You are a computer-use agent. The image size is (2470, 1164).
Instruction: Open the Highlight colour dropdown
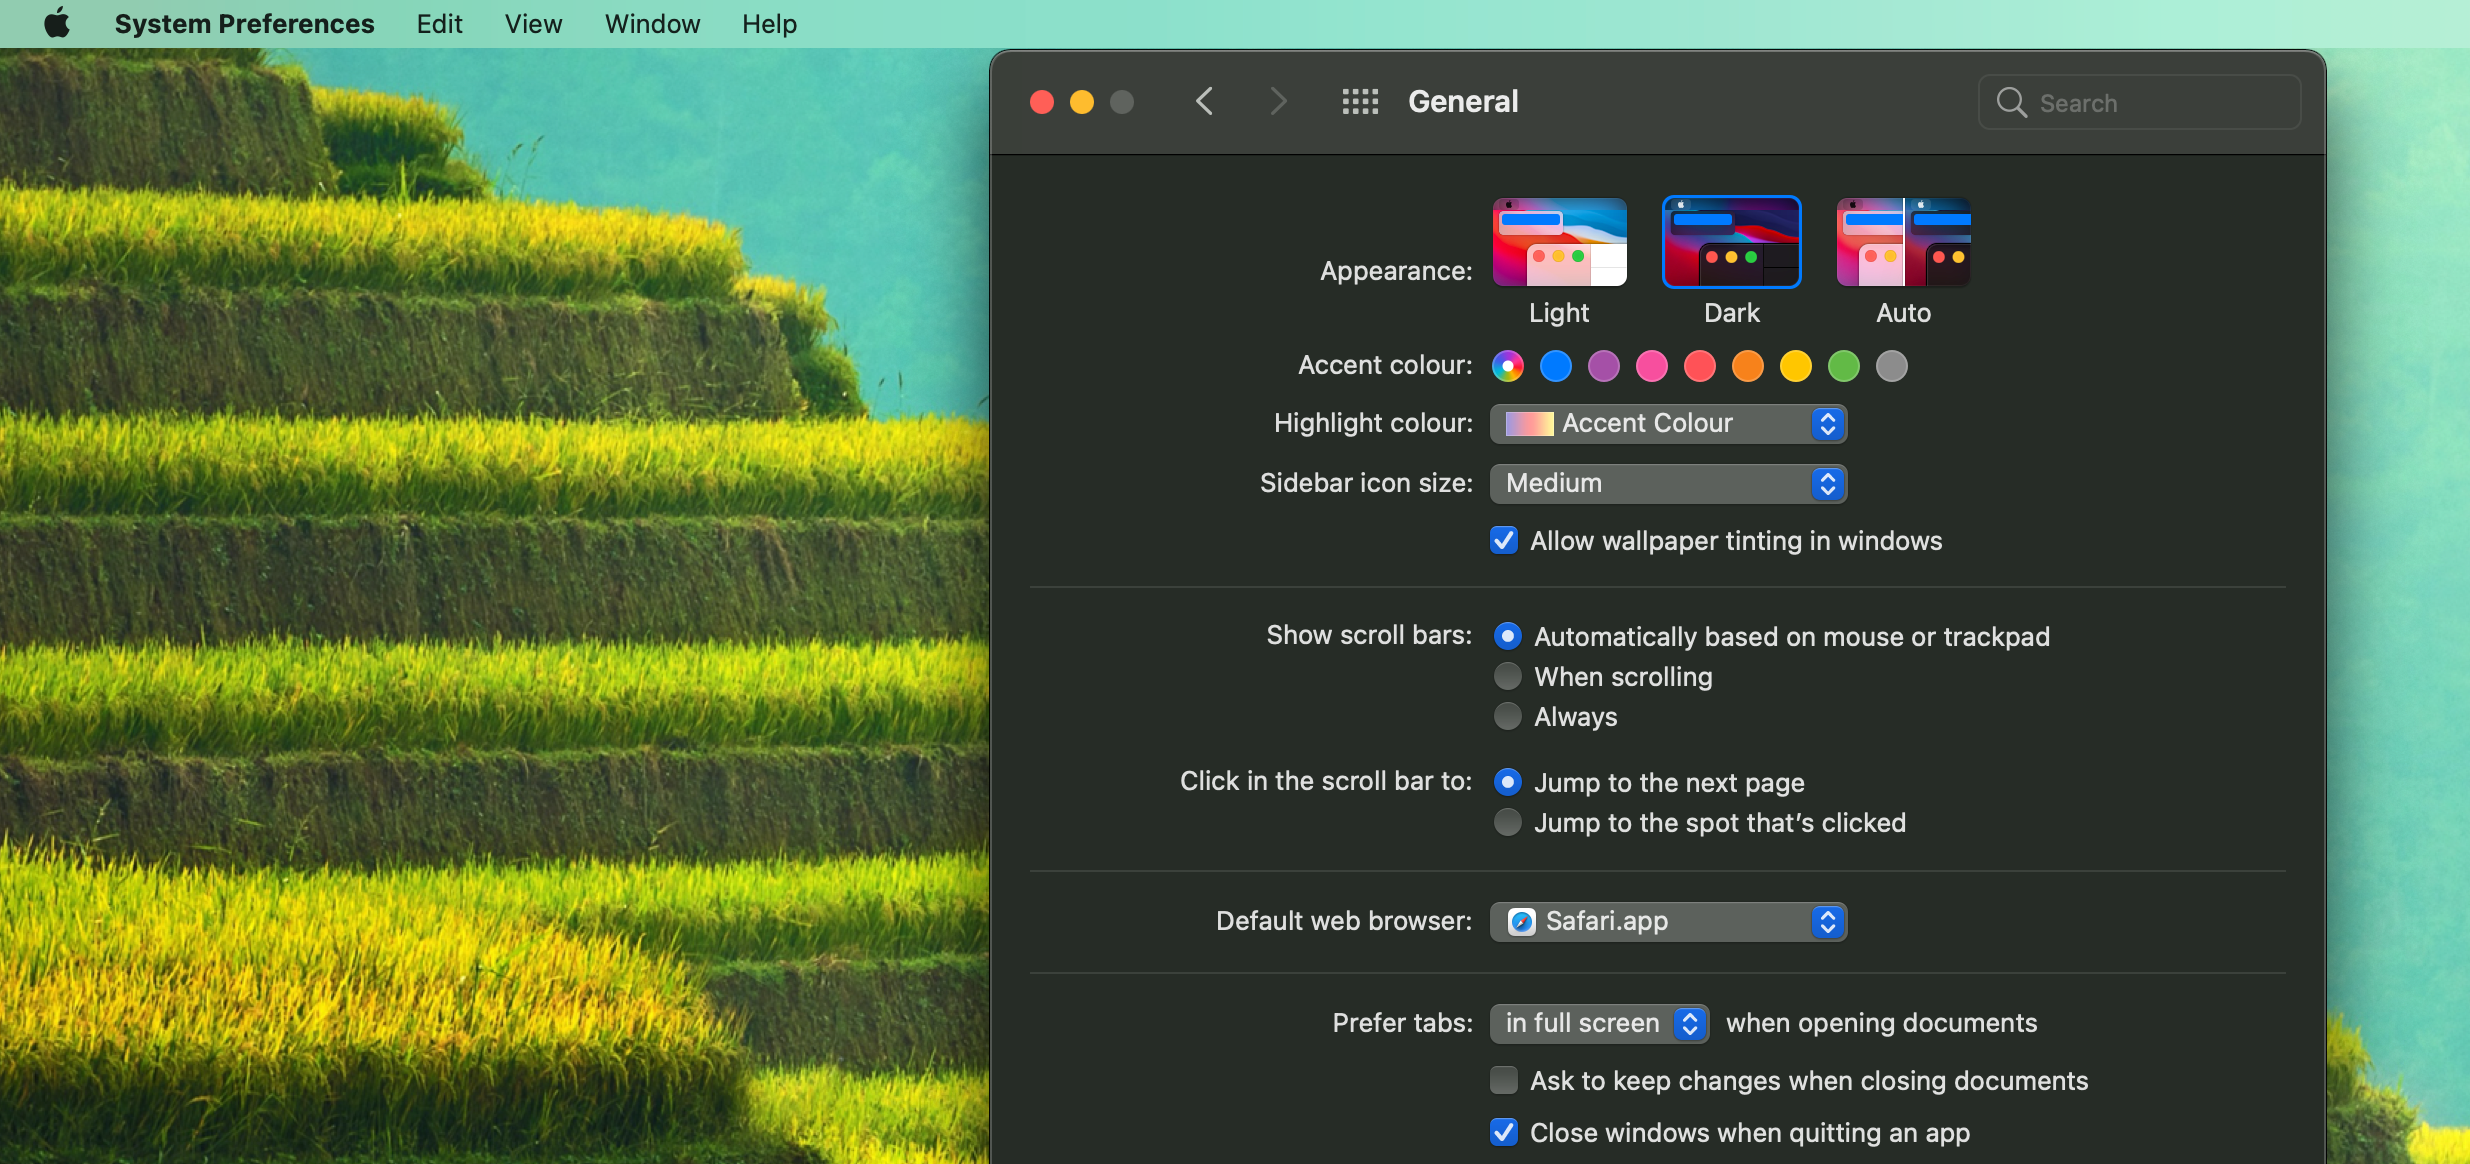[1668, 424]
